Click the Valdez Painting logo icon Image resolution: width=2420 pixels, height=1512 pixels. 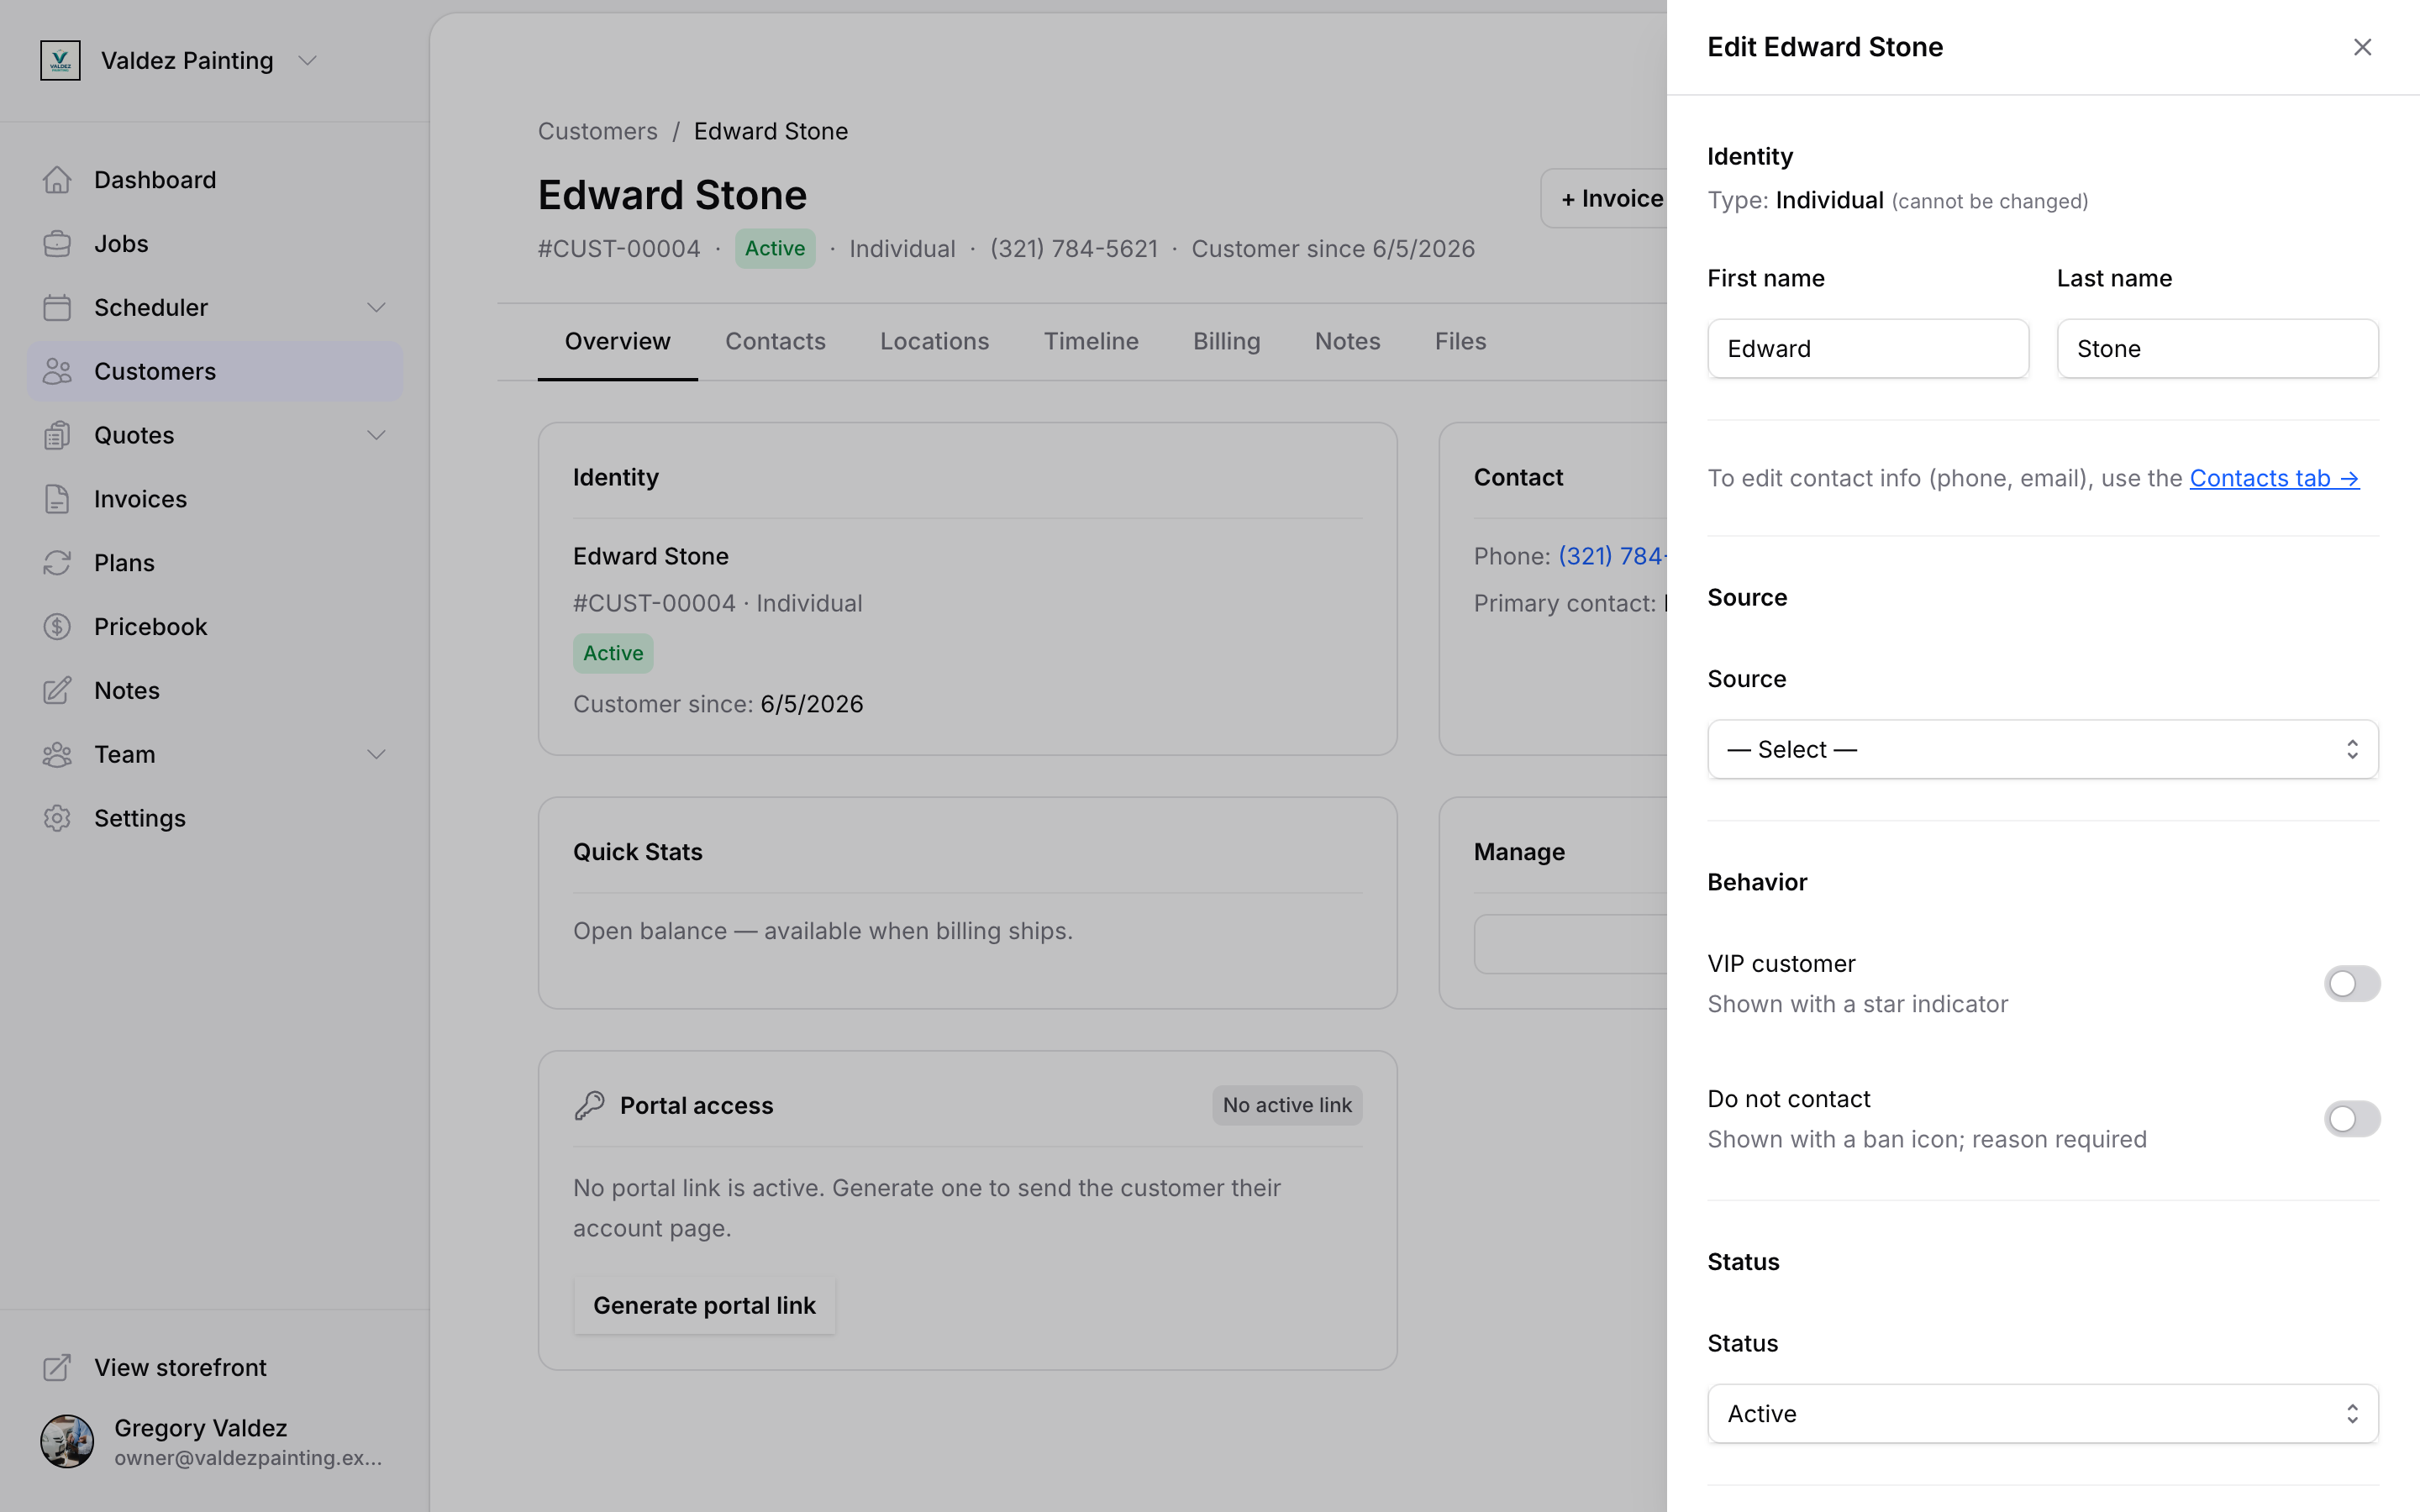[x=60, y=61]
